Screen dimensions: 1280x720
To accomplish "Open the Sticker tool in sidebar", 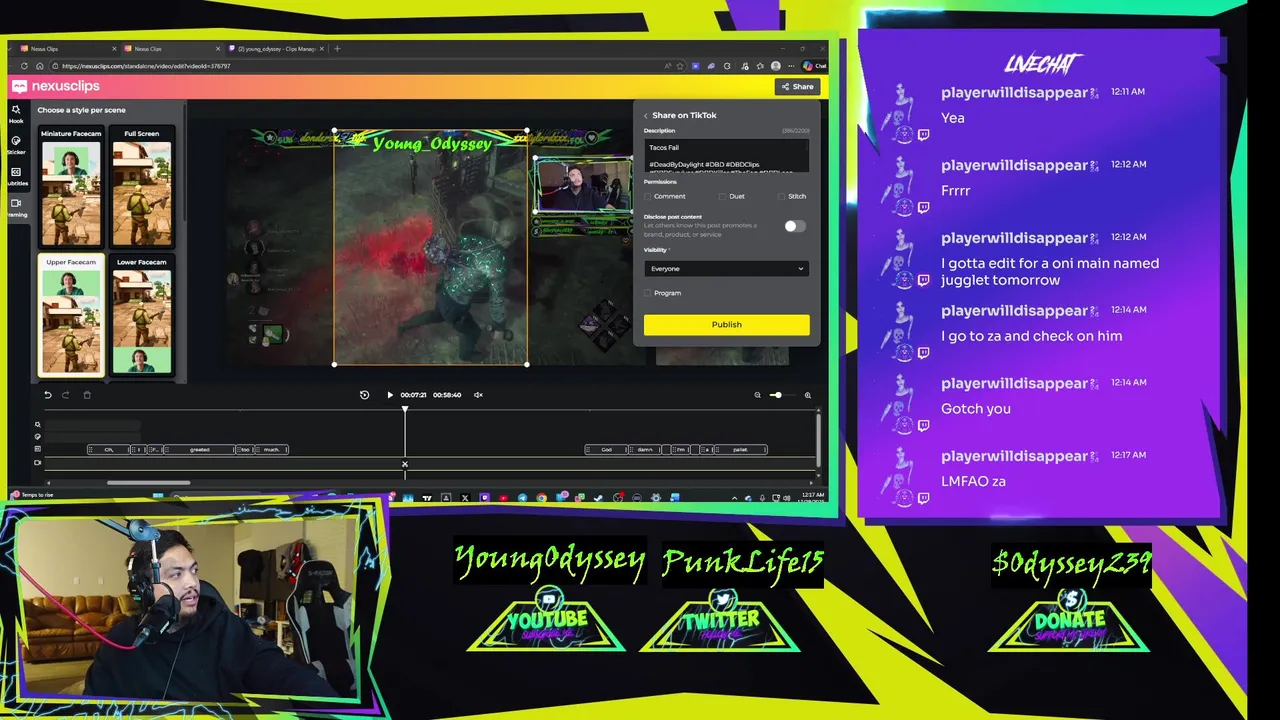I will point(16,145).
